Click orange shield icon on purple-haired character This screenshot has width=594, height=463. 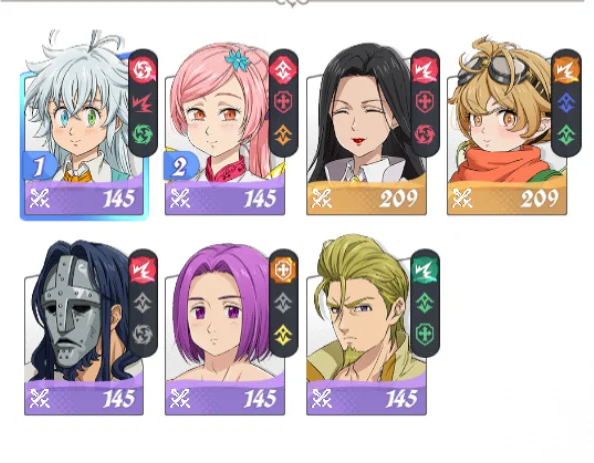283,270
